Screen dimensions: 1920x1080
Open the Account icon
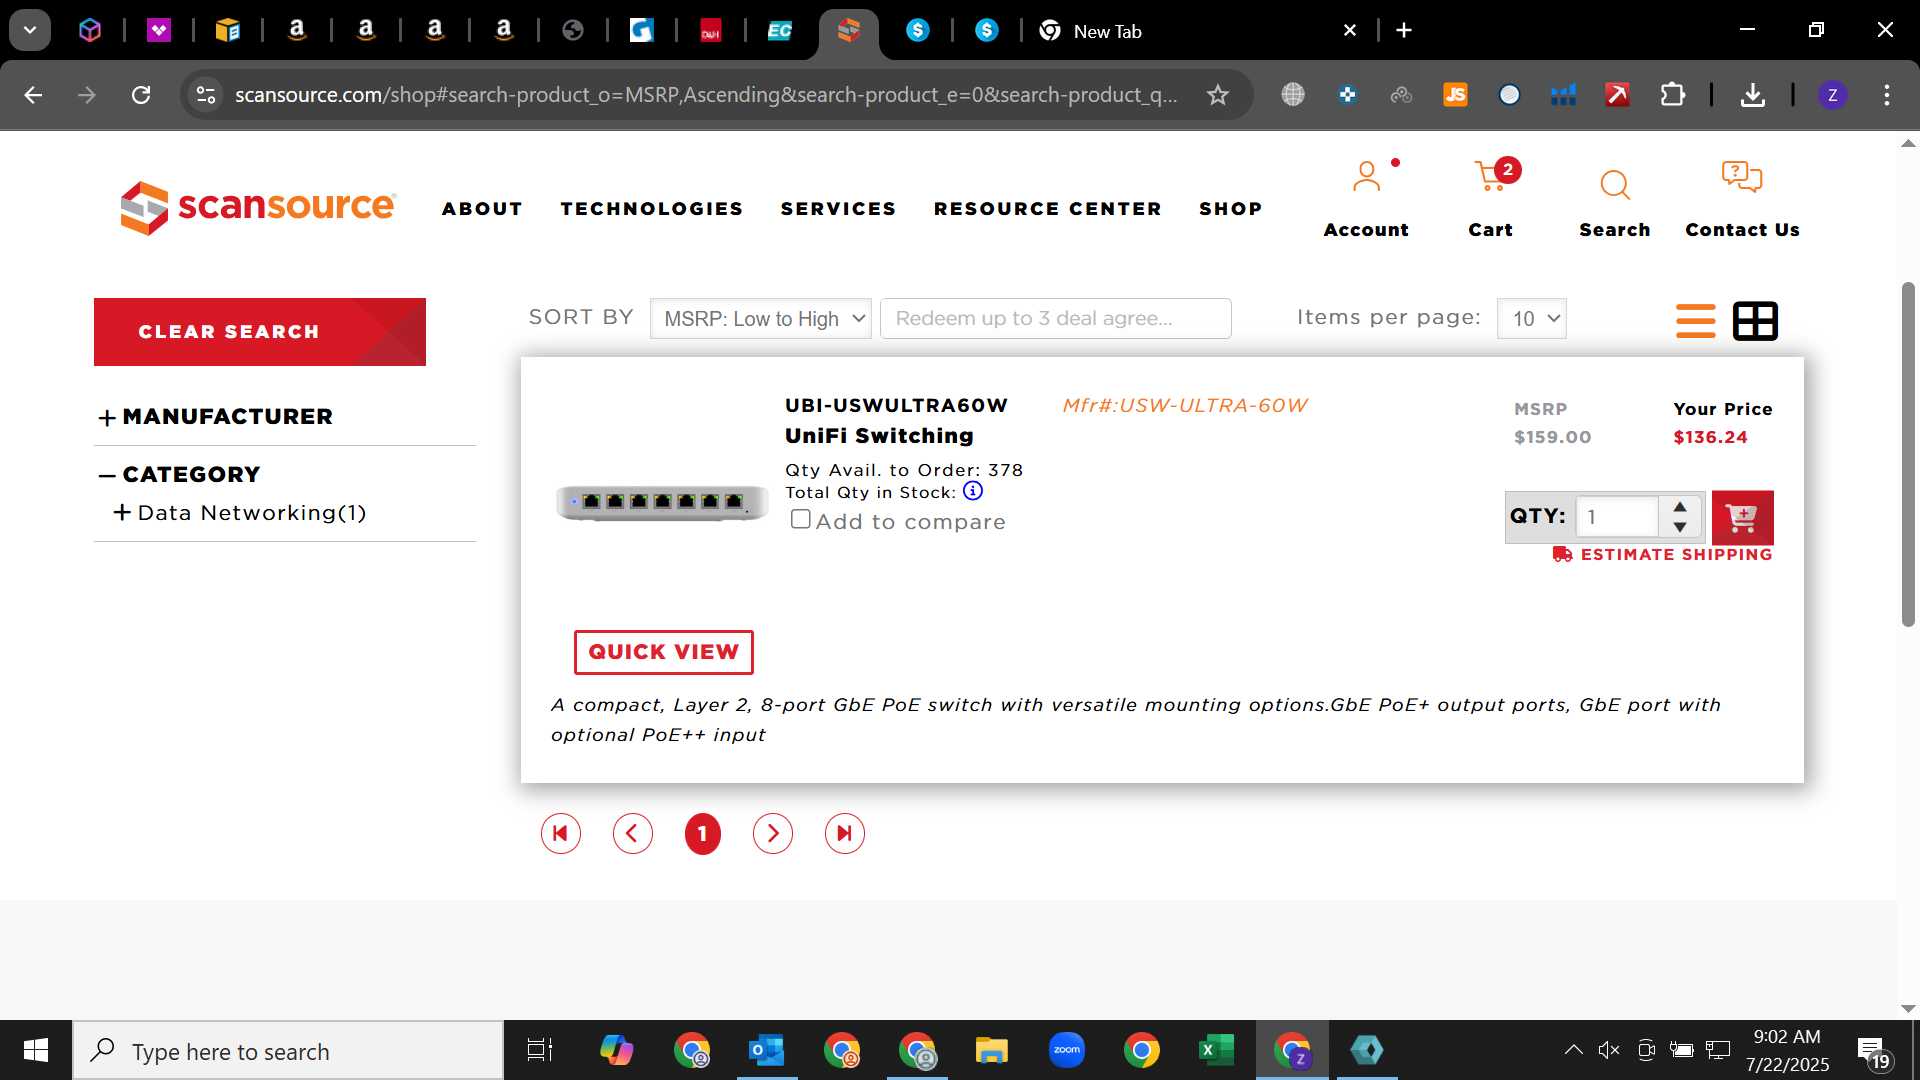pyautogui.click(x=1366, y=177)
